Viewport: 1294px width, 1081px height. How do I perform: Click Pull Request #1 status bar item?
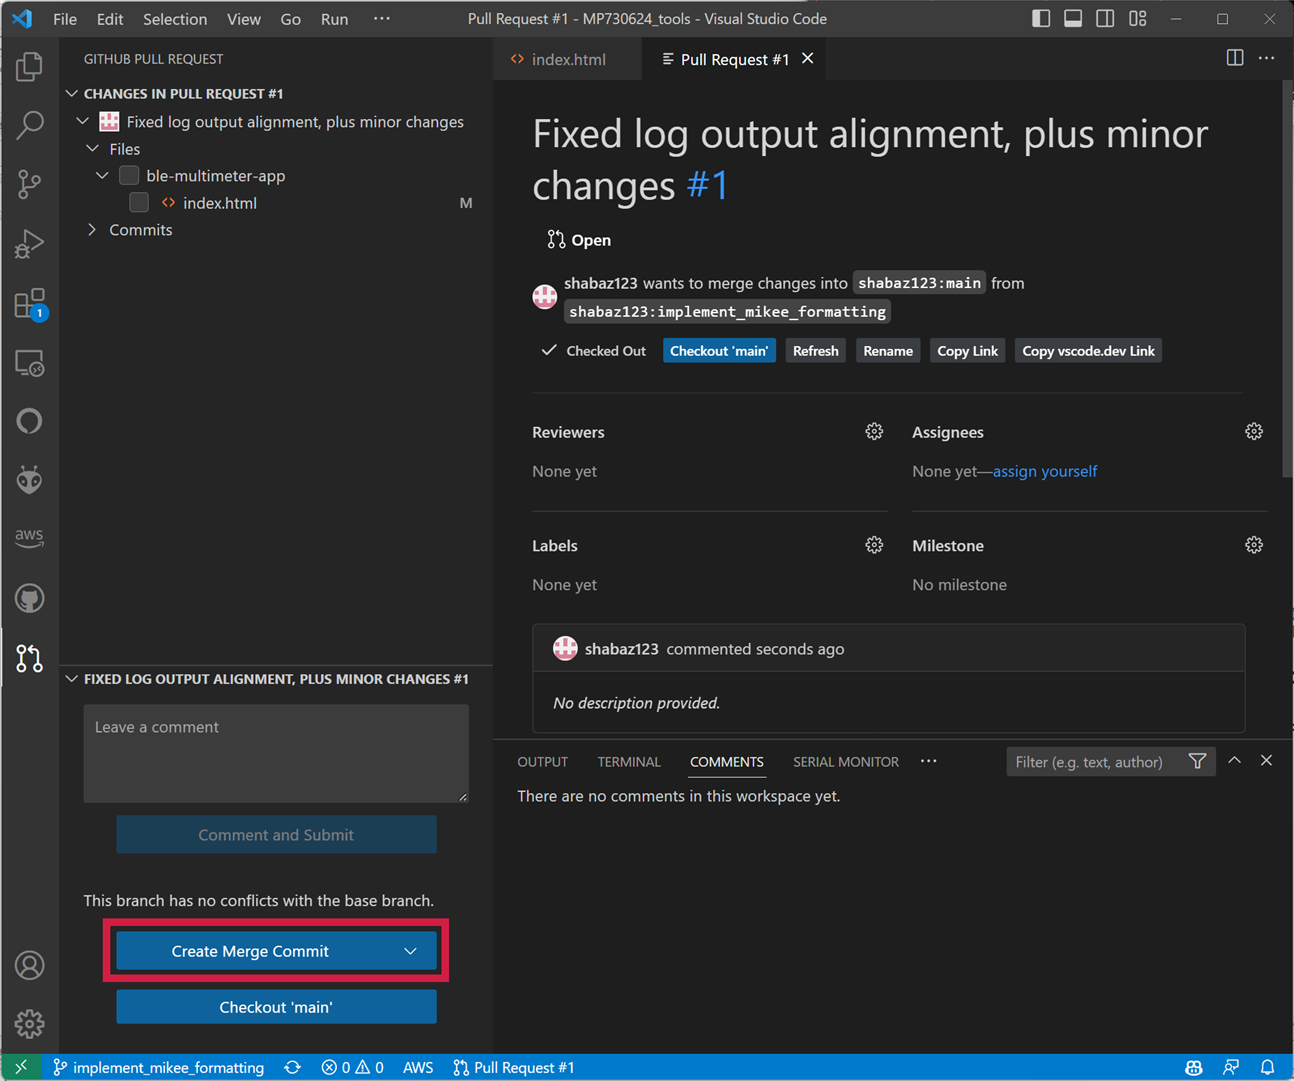tap(514, 1067)
